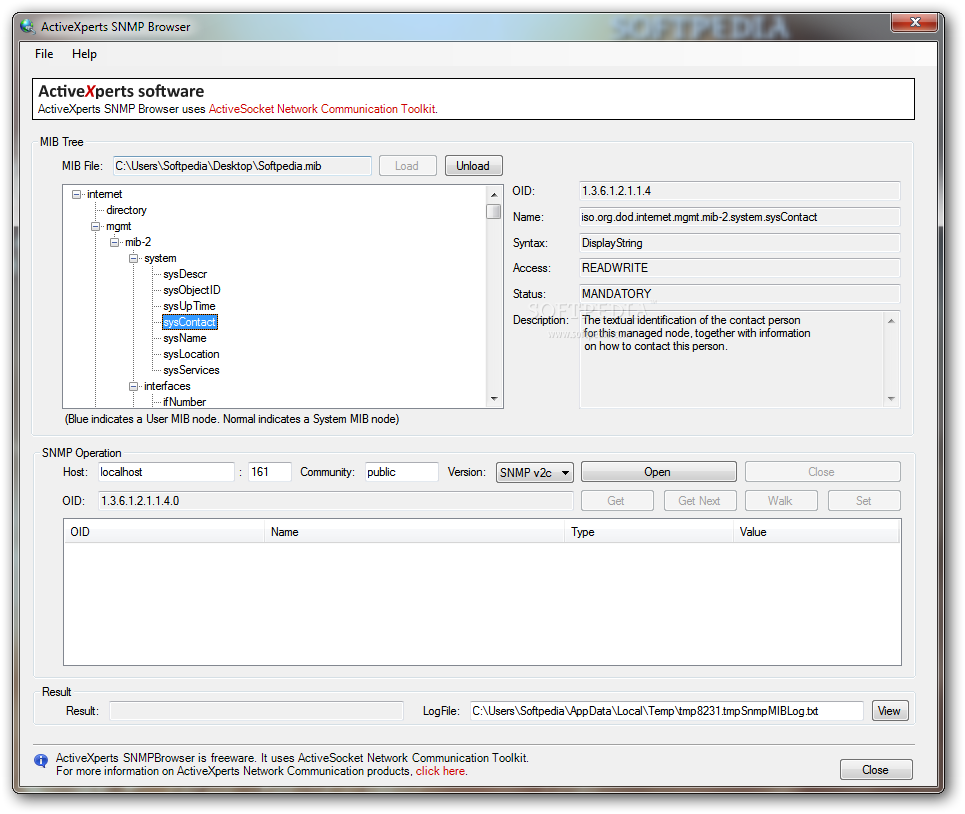Select sysUpTime in the MIB tree
The height and width of the screenshot is (814, 965).
click(x=189, y=306)
